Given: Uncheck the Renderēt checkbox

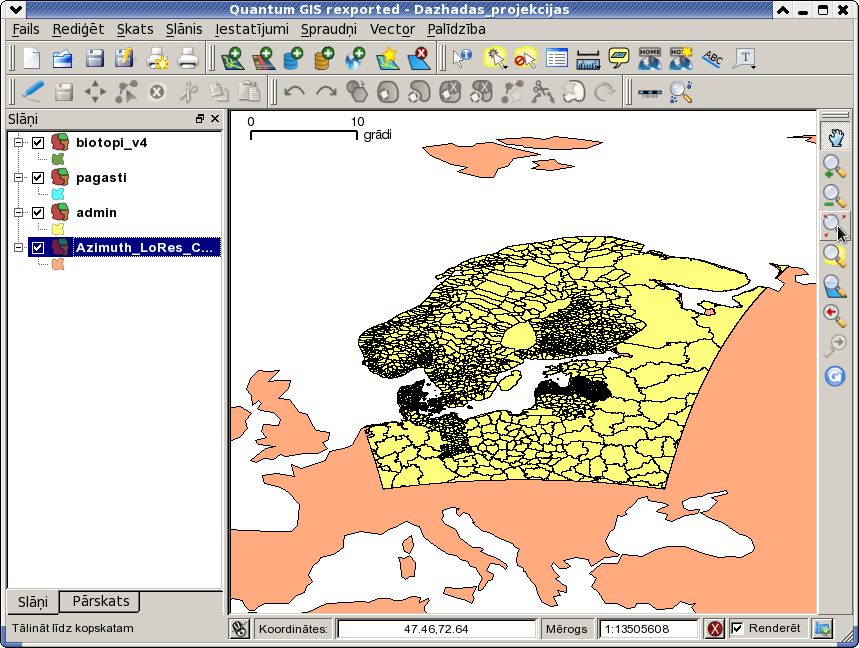Looking at the screenshot, I should pyautogui.click(x=737, y=628).
